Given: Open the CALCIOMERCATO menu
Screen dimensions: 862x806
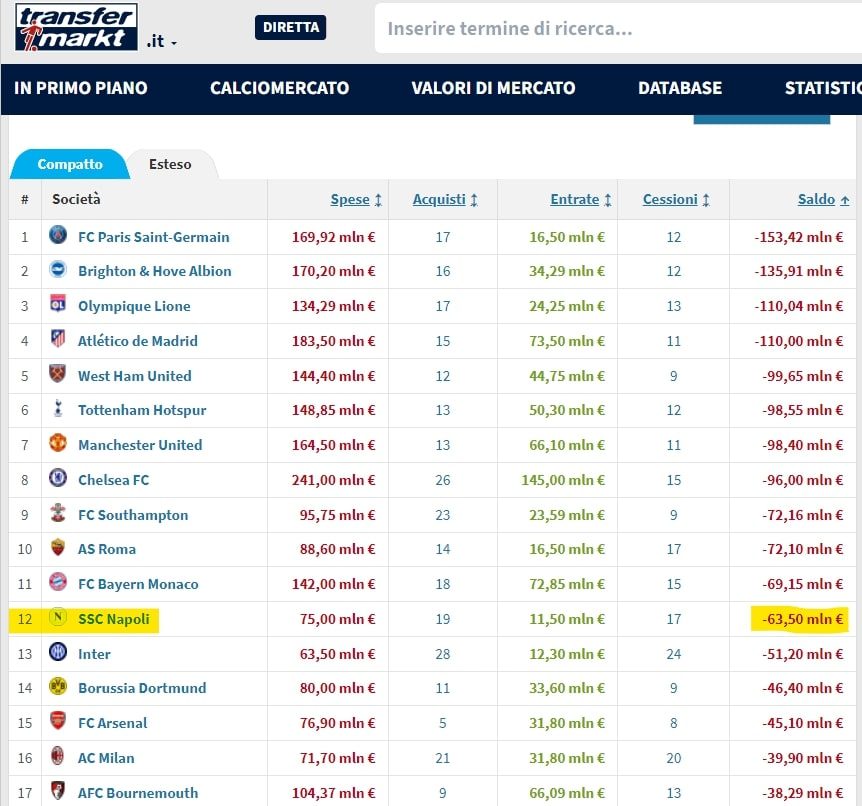Looking at the screenshot, I should coord(279,88).
